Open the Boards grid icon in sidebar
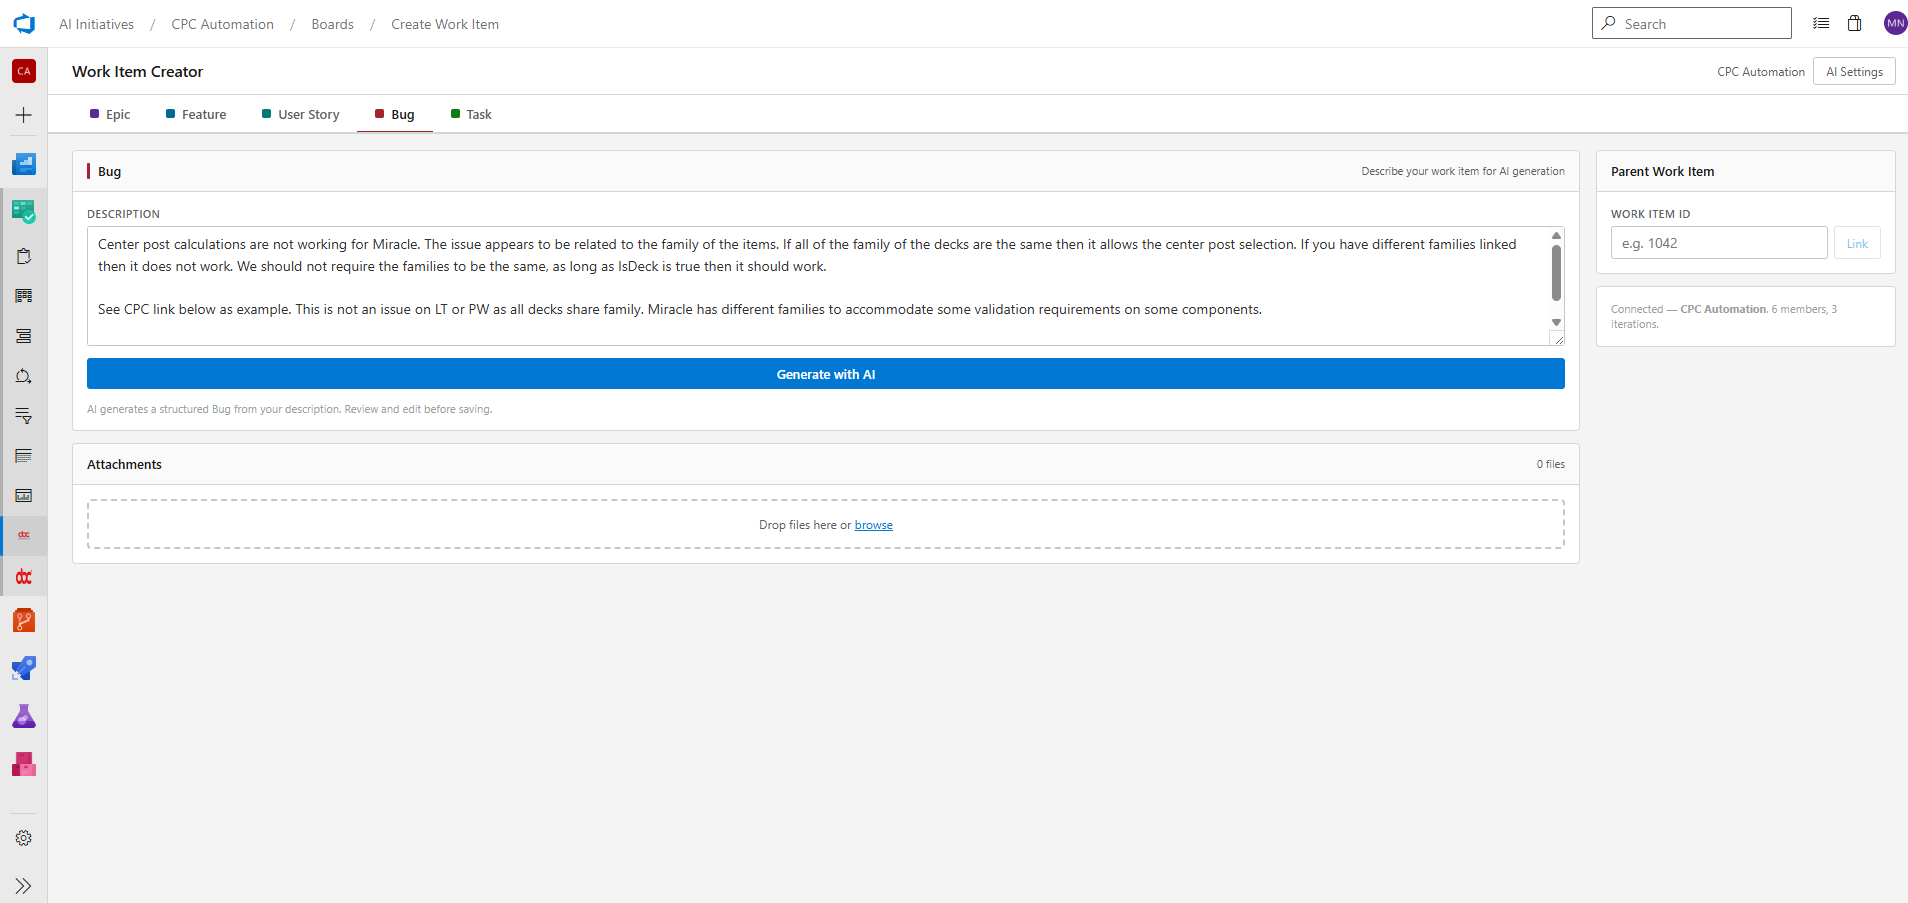The width and height of the screenshot is (1908, 903). pyautogui.click(x=24, y=296)
